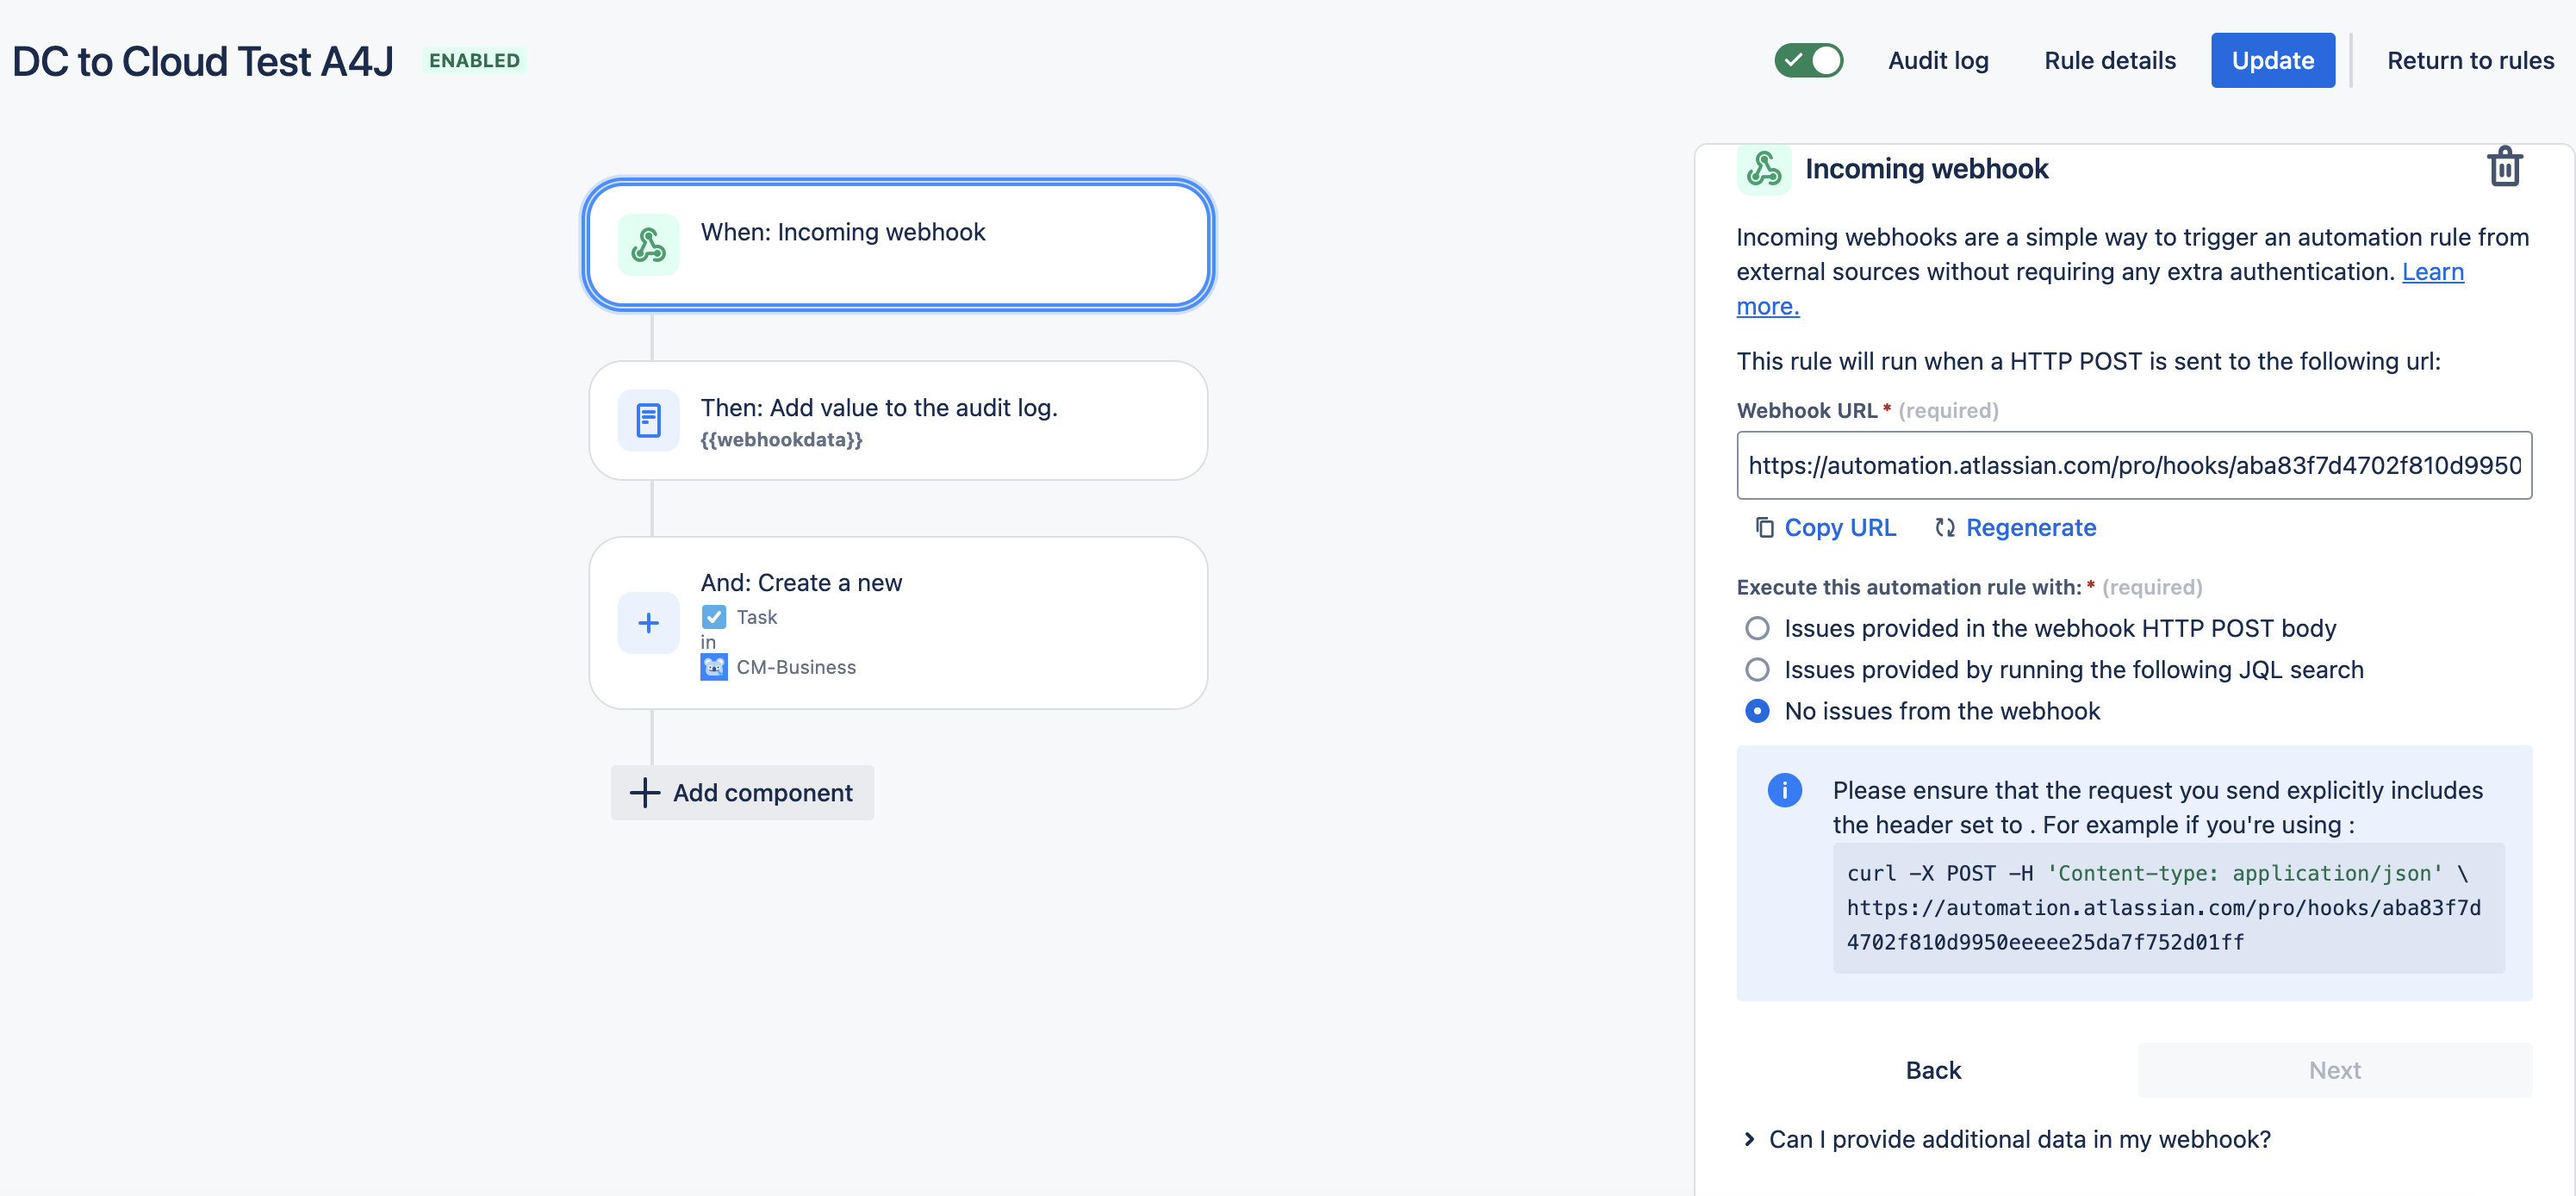Open the Then: Add value to the audit log card
Viewport: 2576px width, 1196px height.
(898, 420)
